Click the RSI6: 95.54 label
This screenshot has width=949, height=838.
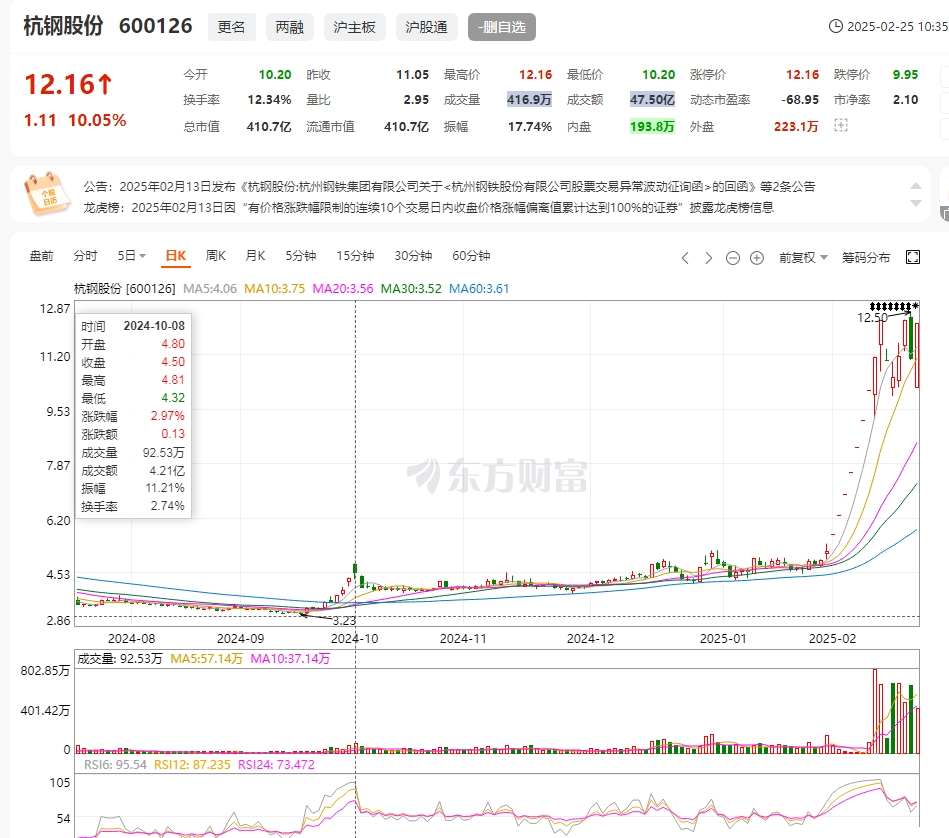point(115,765)
